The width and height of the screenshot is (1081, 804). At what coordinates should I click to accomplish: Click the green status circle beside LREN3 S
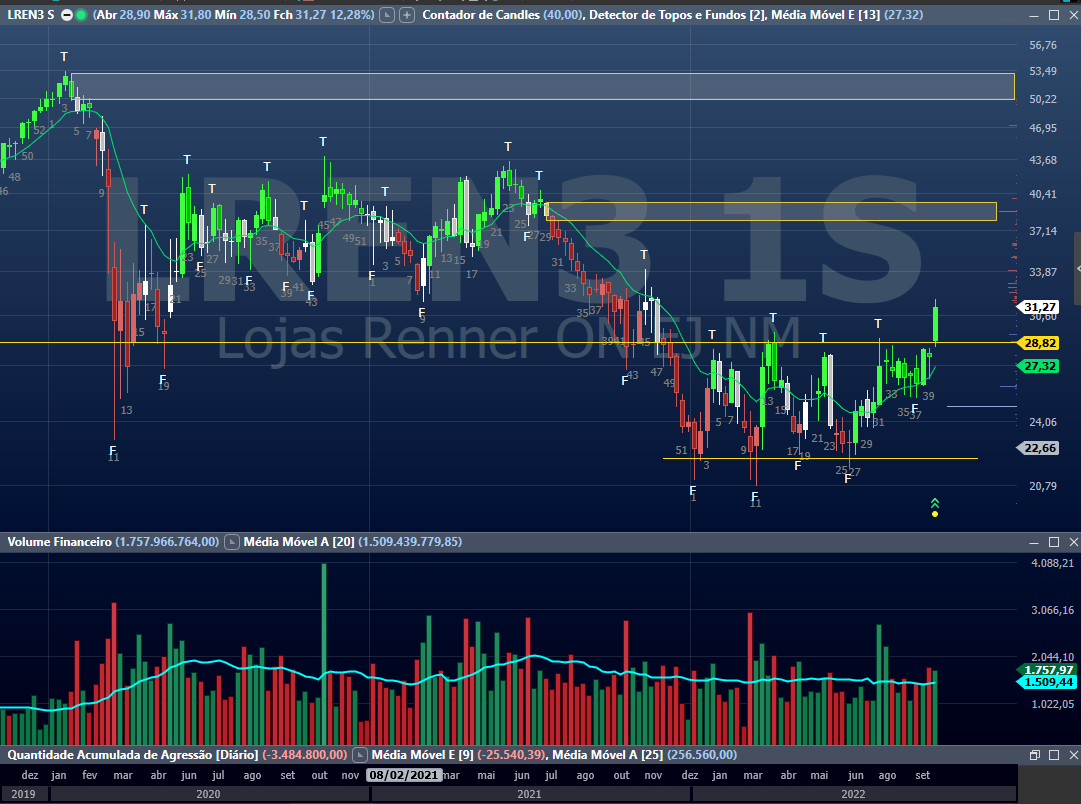(81, 14)
